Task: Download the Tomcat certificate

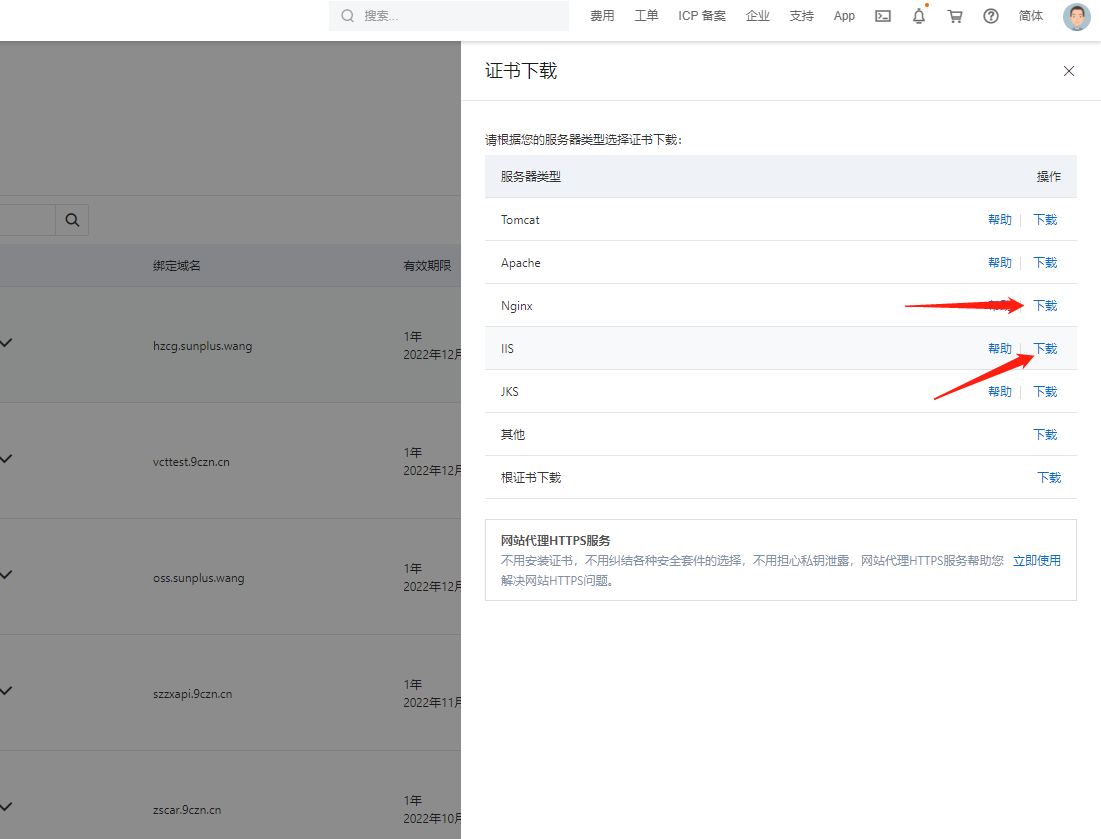Action: point(1045,220)
